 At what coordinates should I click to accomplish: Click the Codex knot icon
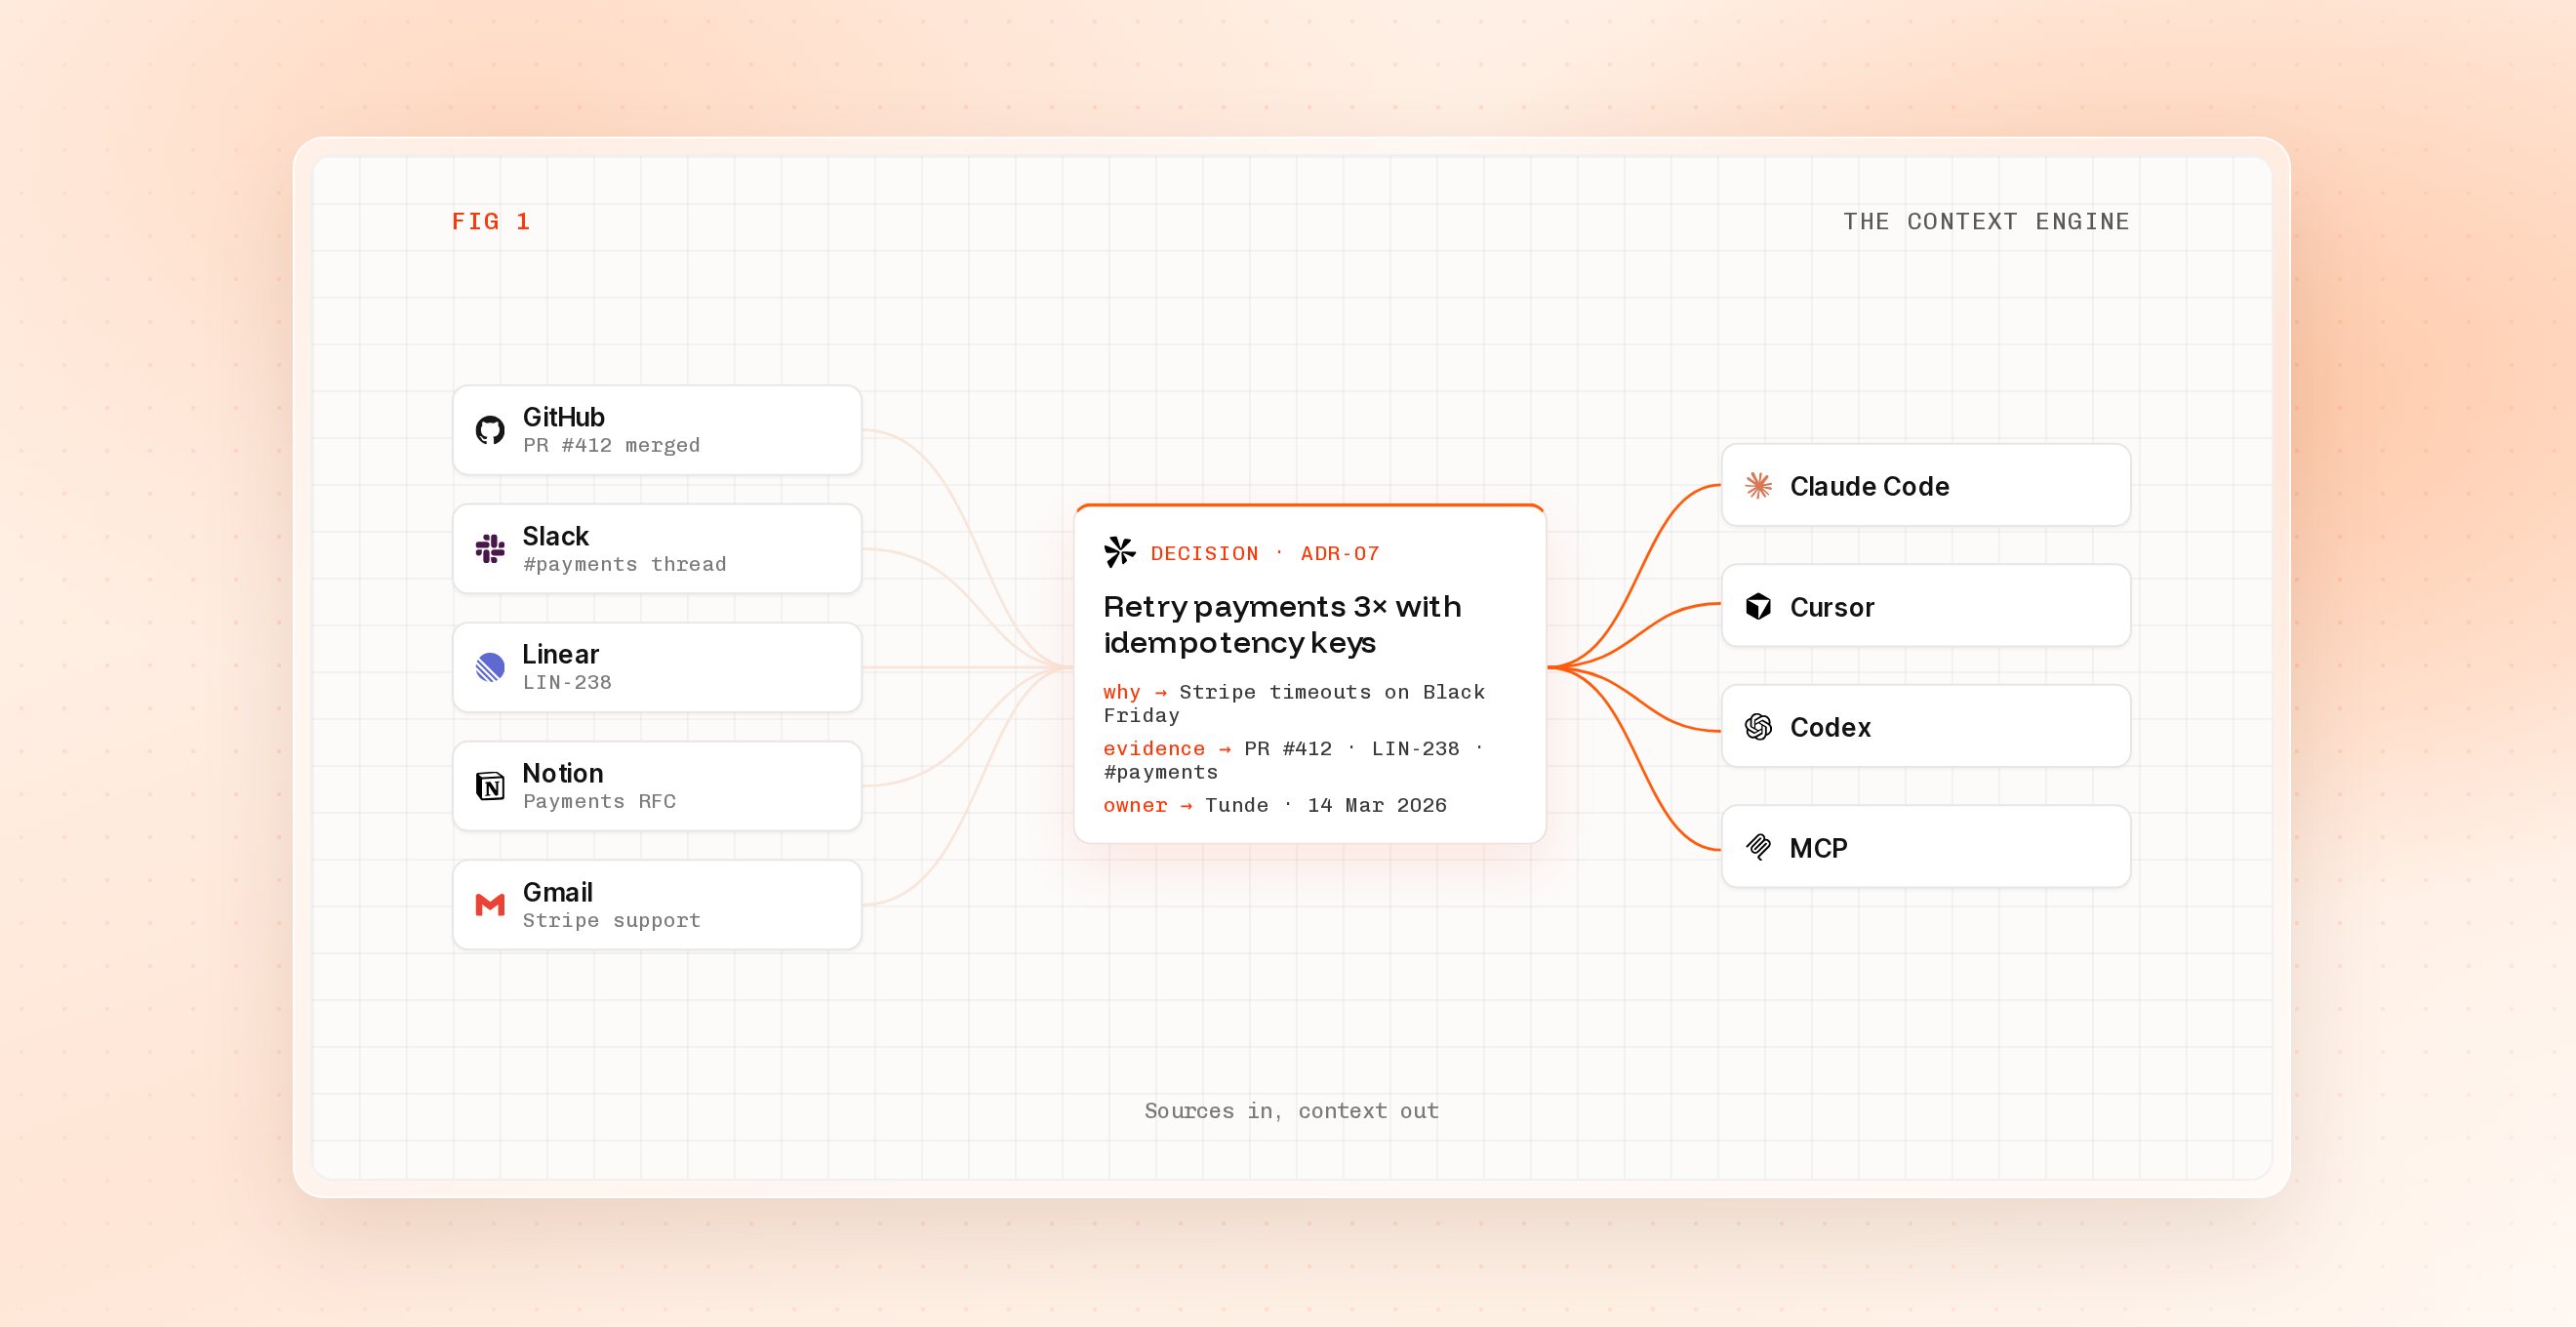[1758, 727]
